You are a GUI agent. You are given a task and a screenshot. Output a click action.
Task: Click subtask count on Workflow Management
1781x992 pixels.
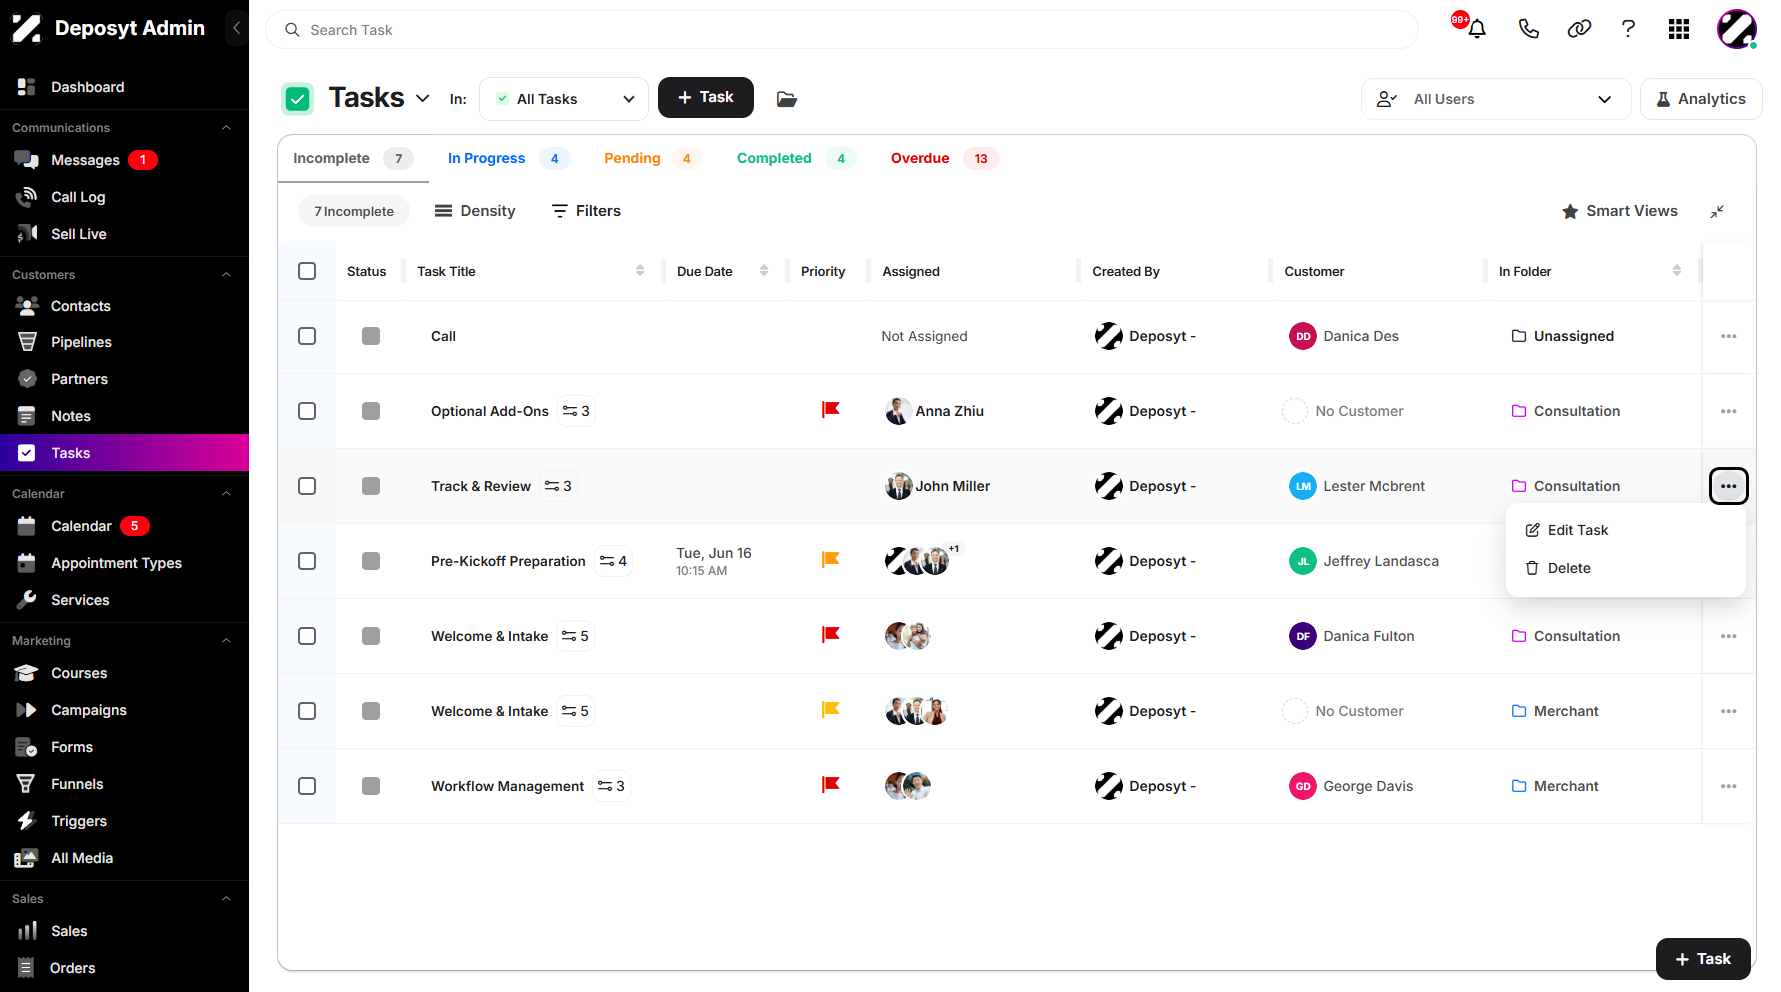pyautogui.click(x=611, y=786)
